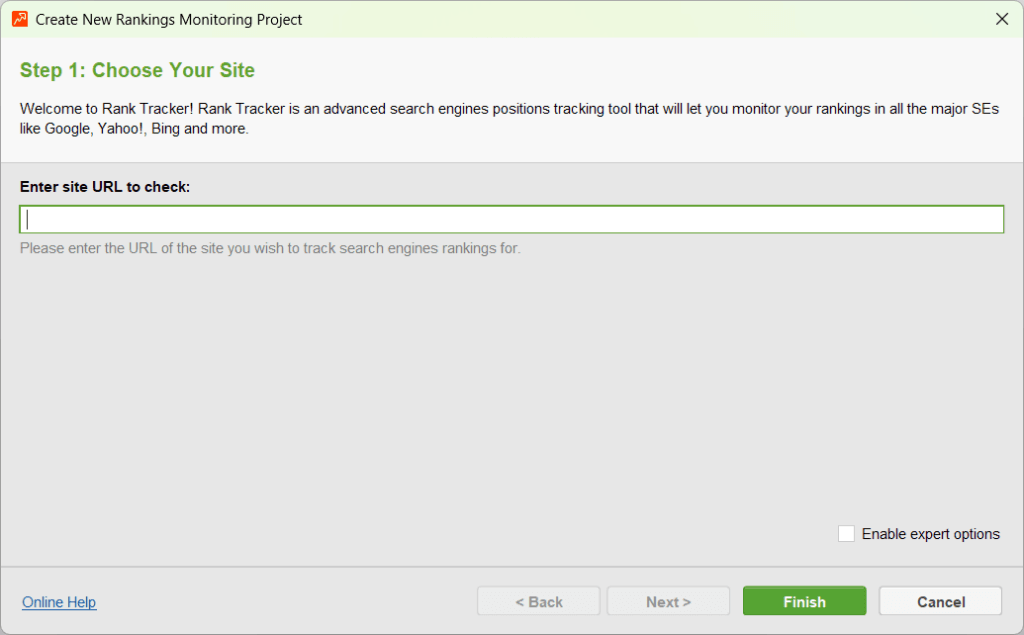Click the "Enter site URL to check:" label
The width and height of the screenshot is (1024, 635).
coord(105,187)
